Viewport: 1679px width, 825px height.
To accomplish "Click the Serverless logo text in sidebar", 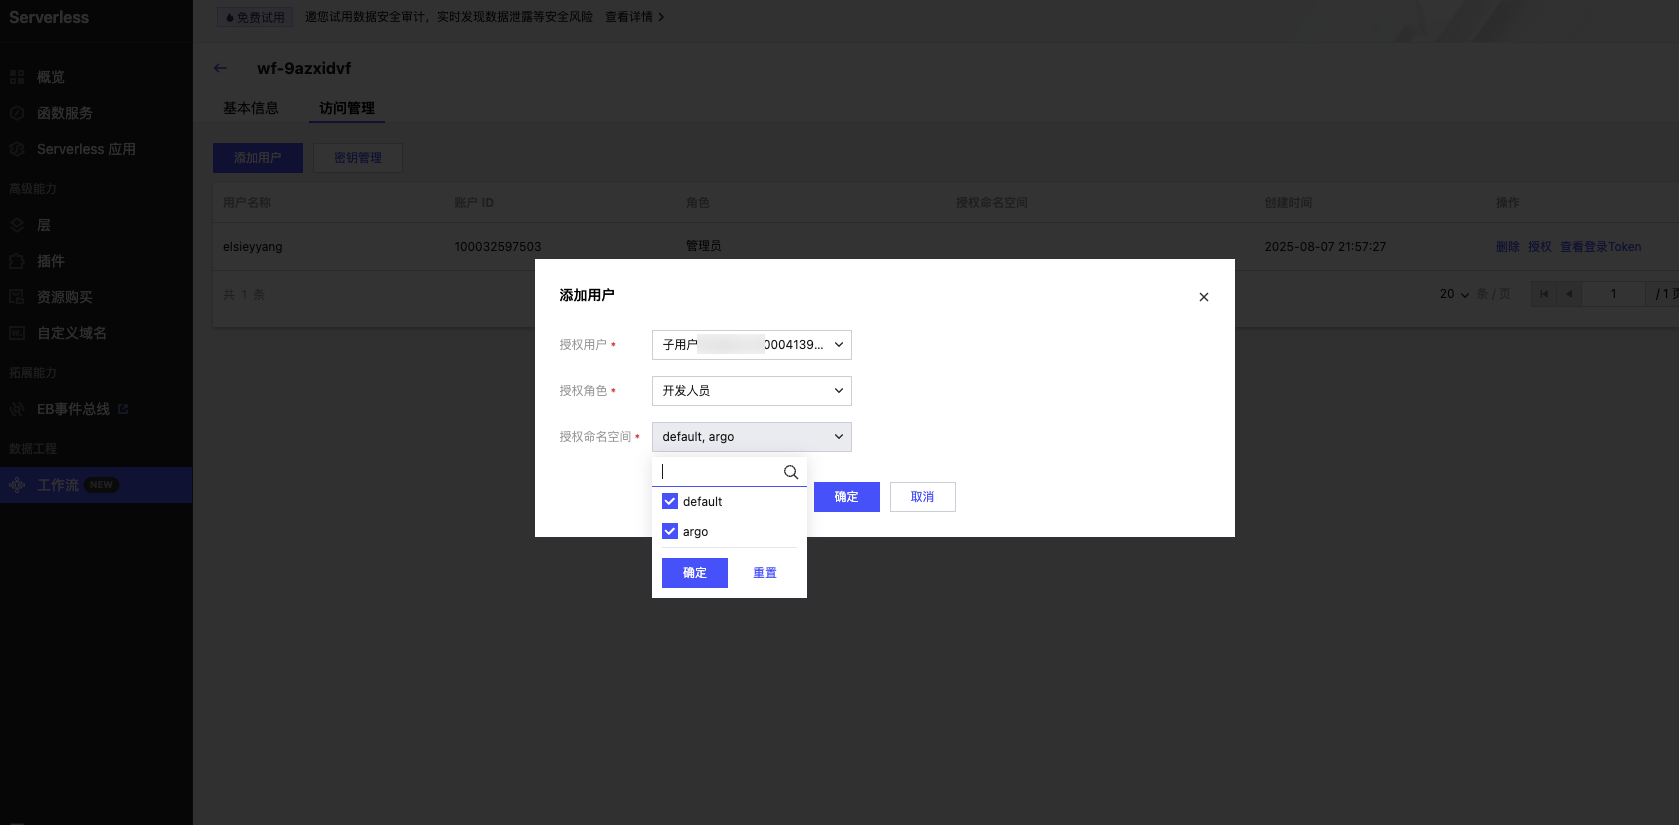I will click(x=49, y=17).
